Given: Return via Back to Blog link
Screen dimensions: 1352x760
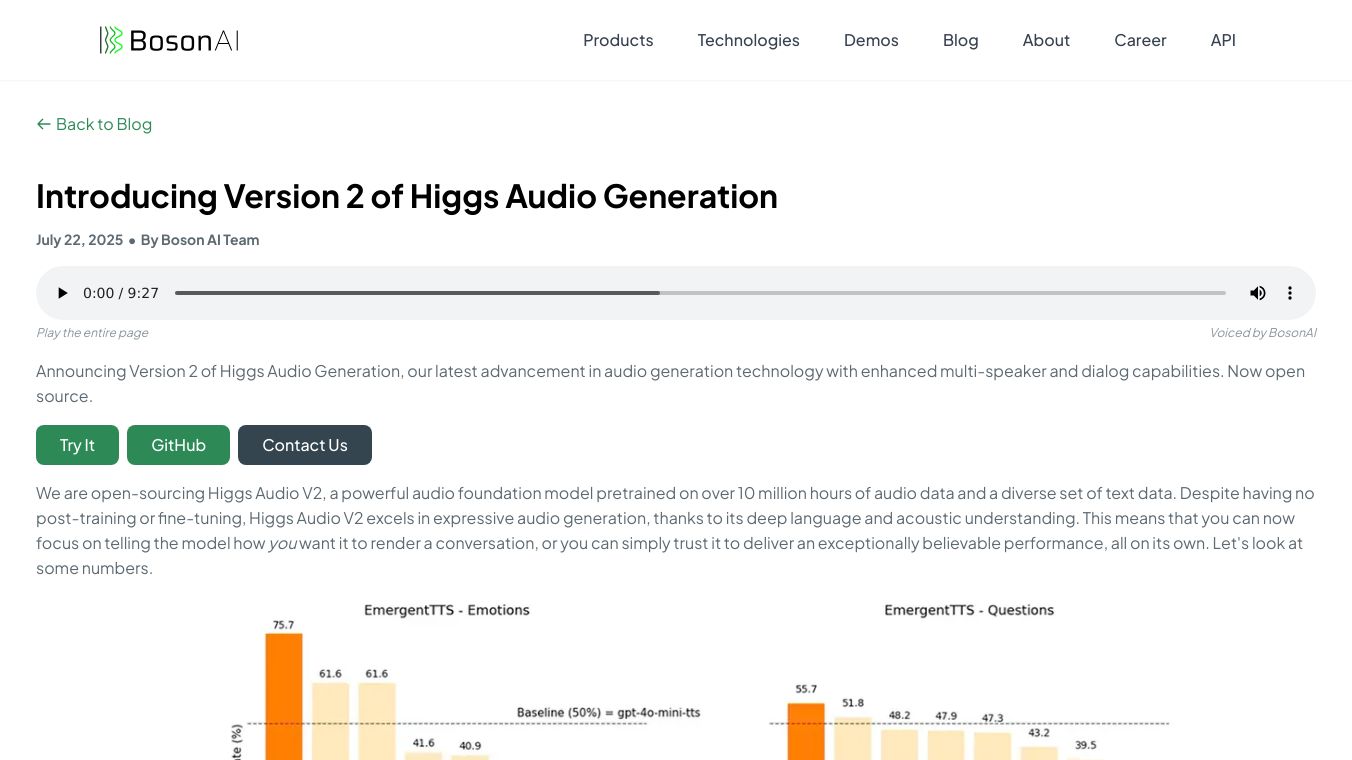Looking at the screenshot, I should coord(104,124).
